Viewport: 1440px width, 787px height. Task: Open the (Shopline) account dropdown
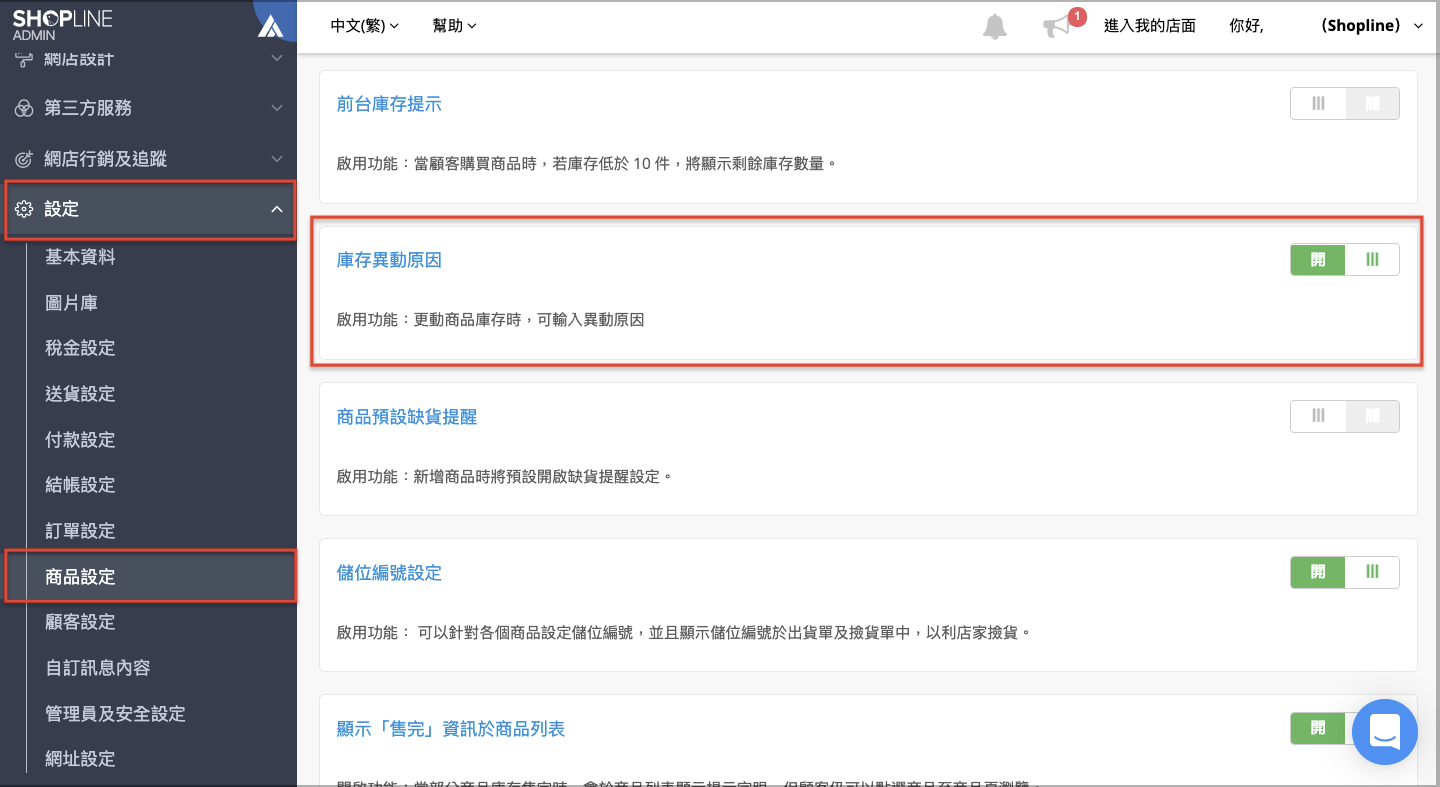coord(1372,26)
